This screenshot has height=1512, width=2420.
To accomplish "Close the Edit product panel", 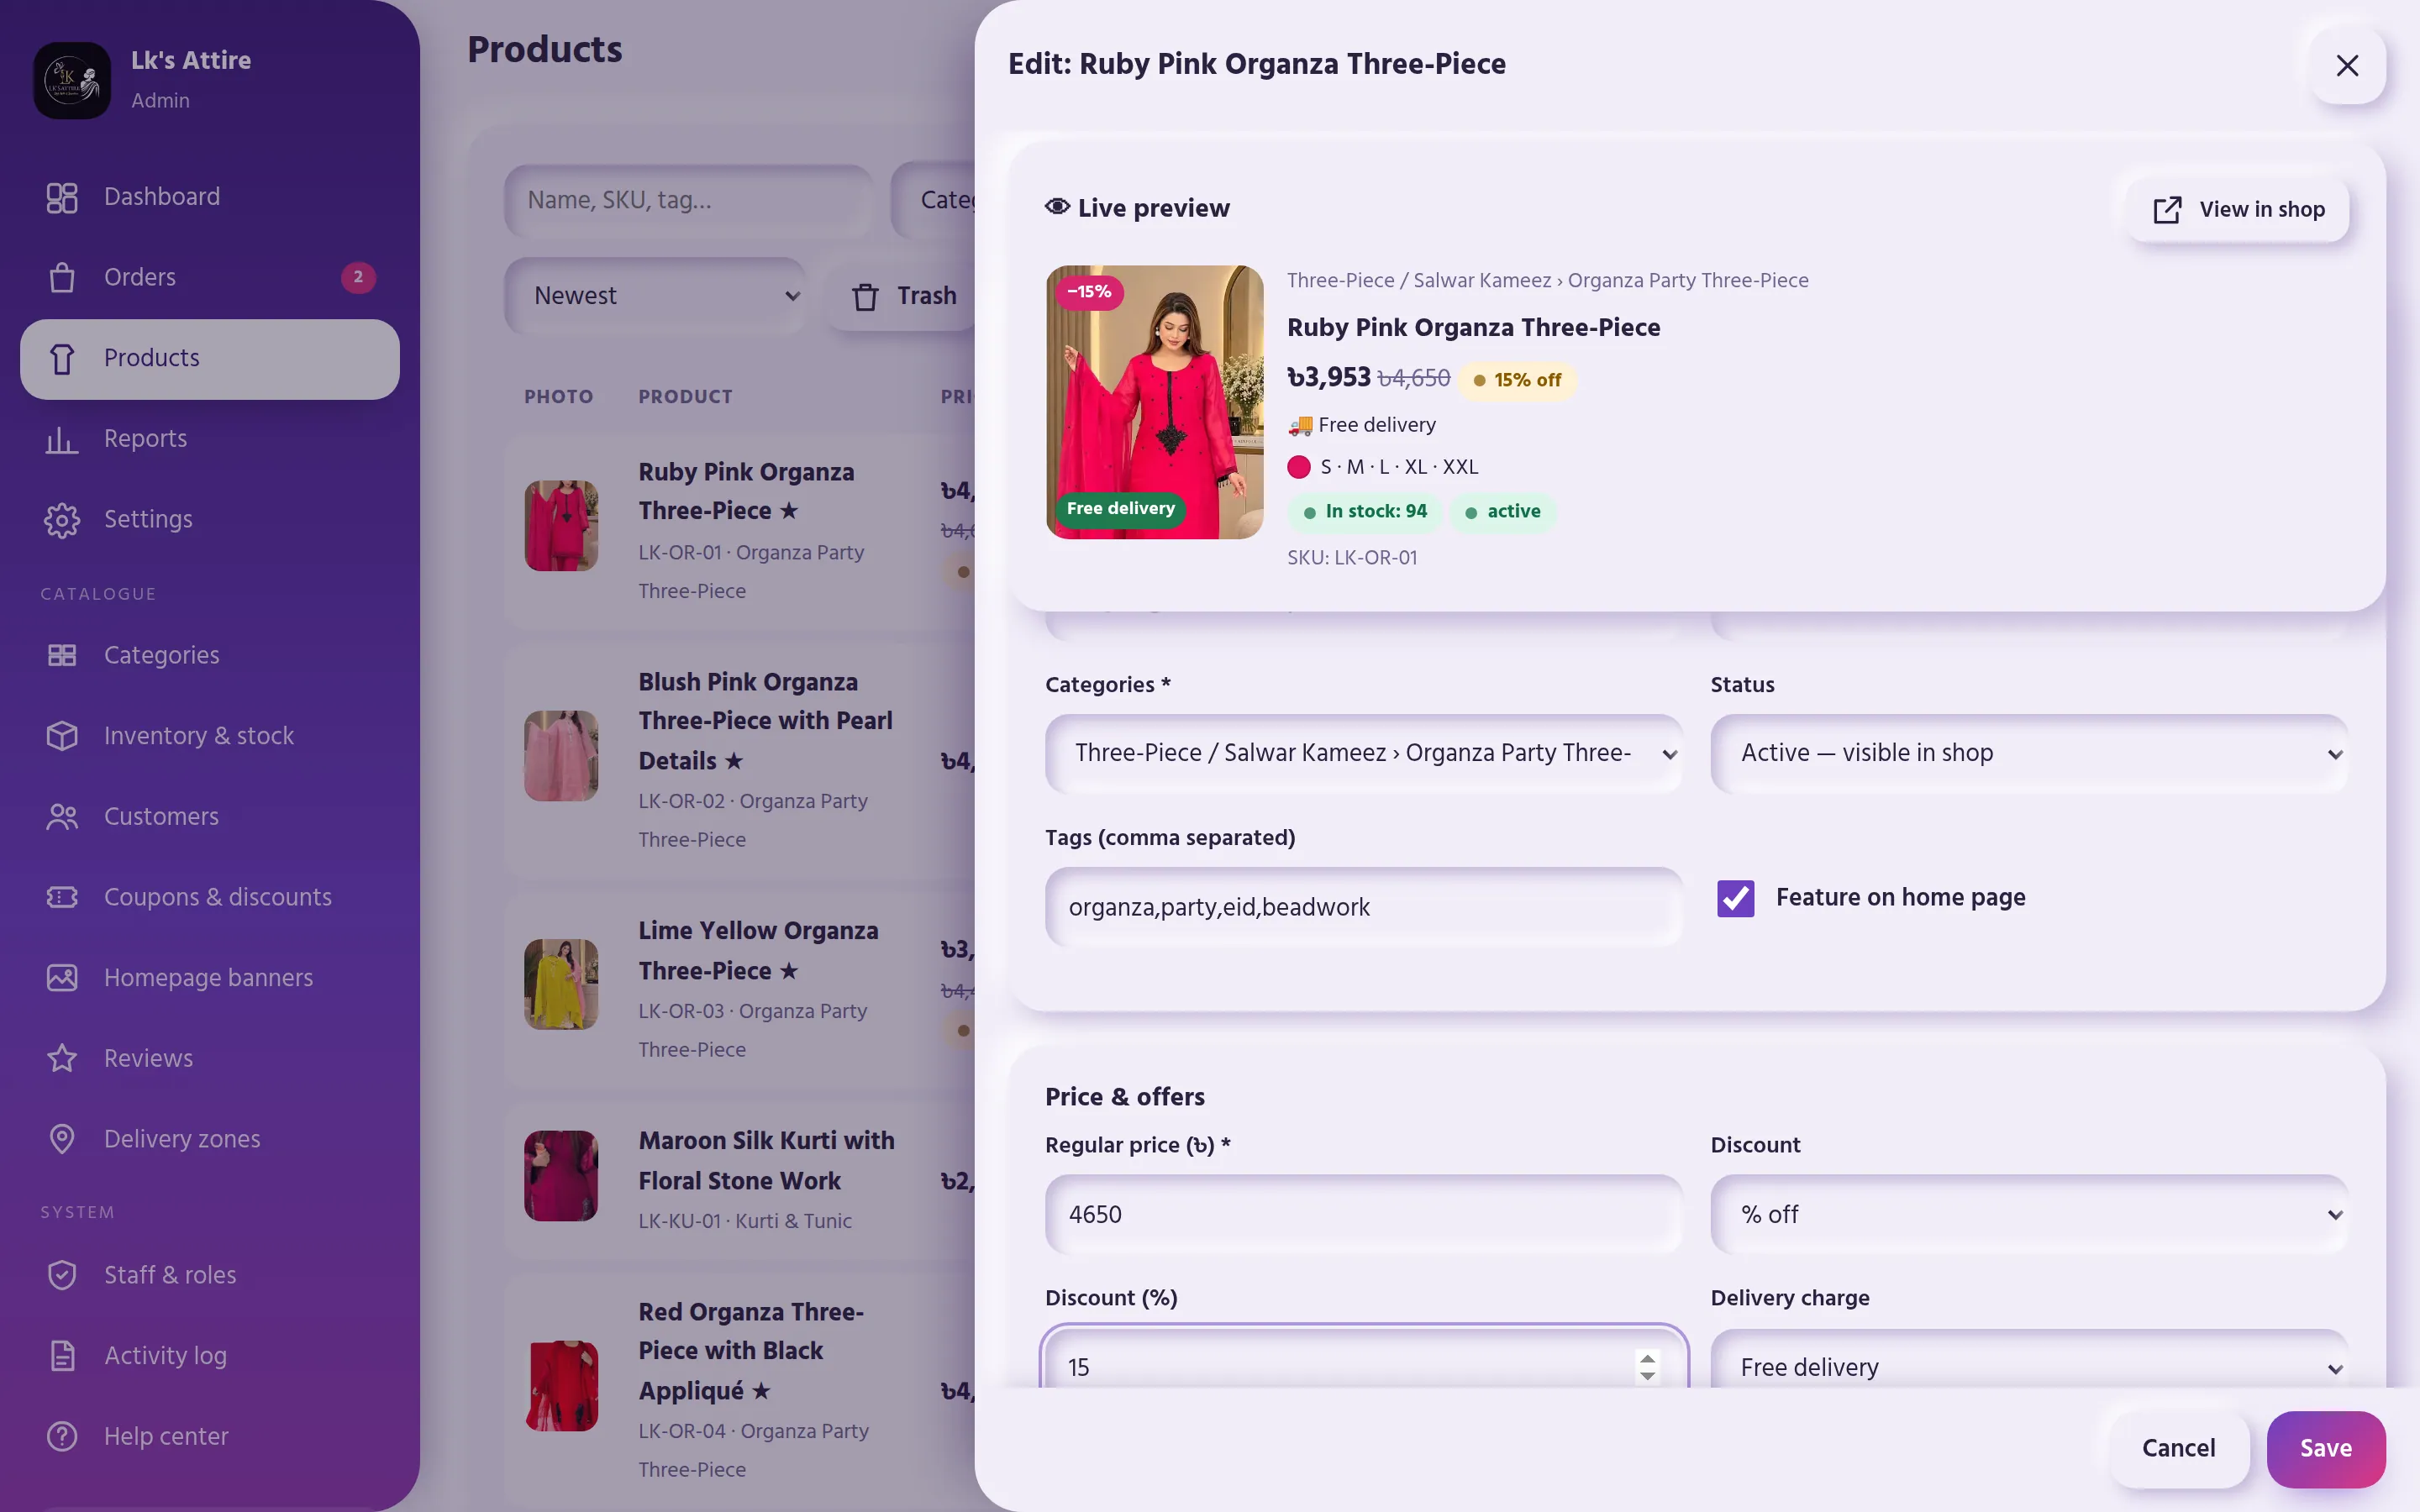I will (2347, 65).
